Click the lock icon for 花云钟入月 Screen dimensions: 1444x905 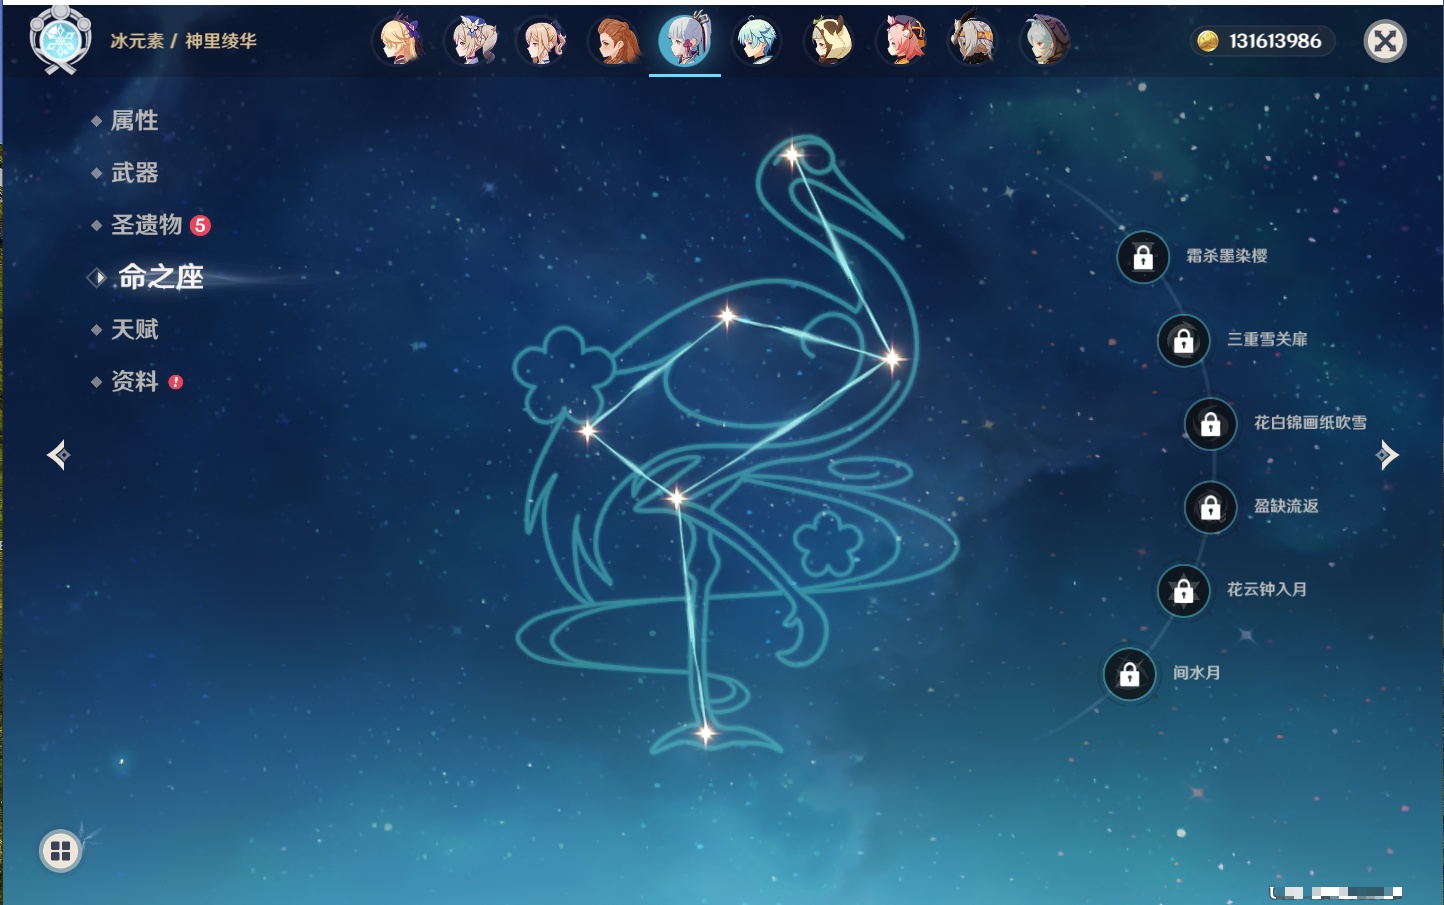click(1183, 590)
